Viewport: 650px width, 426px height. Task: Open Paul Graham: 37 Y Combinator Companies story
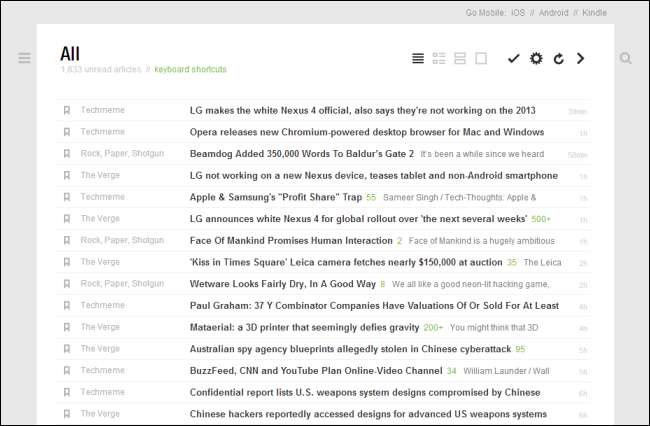coord(374,306)
